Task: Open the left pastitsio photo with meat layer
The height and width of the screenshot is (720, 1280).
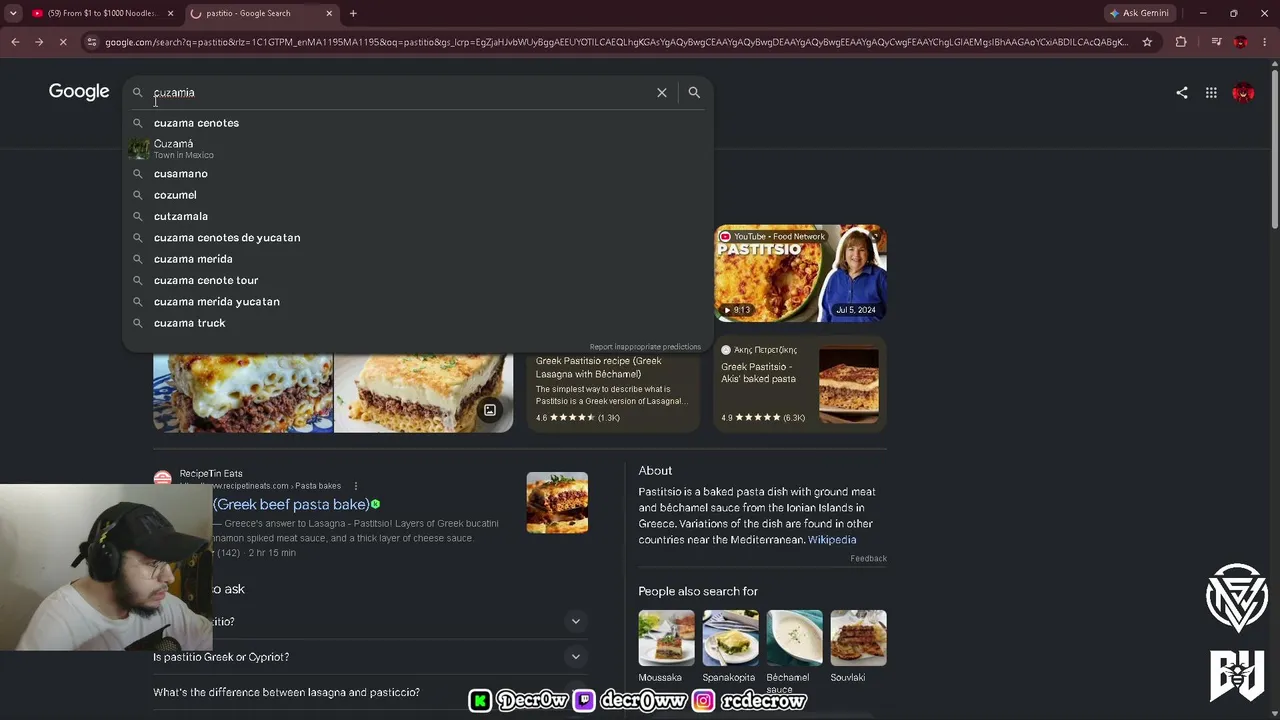Action: [243, 393]
